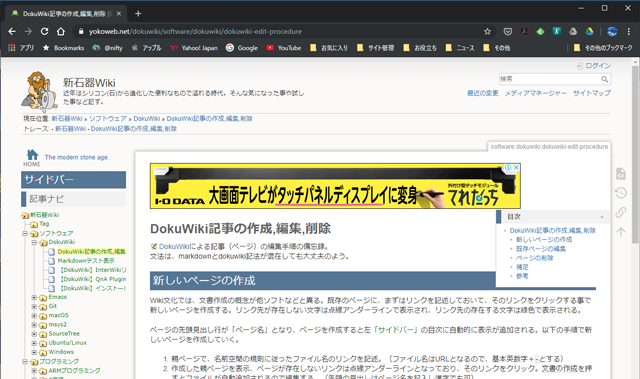Collapse the 目次 table of contents

(602, 217)
